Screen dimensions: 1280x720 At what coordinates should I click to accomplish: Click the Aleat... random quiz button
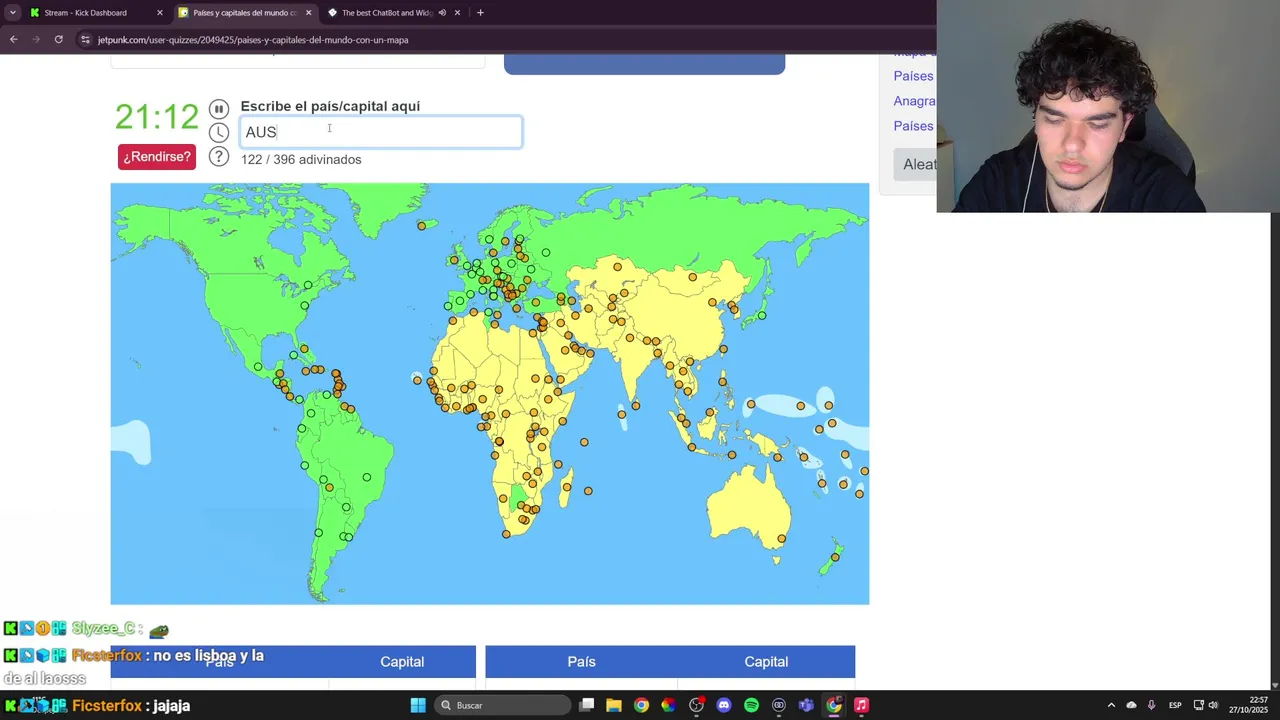(x=918, y=164)
